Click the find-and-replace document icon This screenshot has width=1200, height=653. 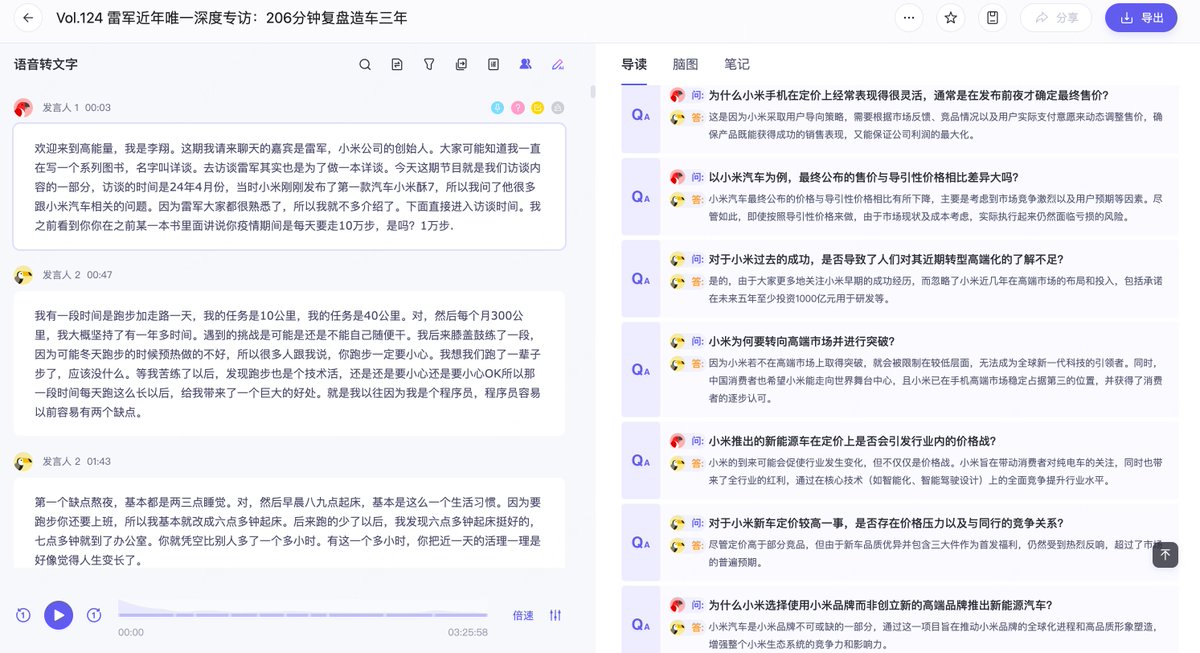[397, 64]
